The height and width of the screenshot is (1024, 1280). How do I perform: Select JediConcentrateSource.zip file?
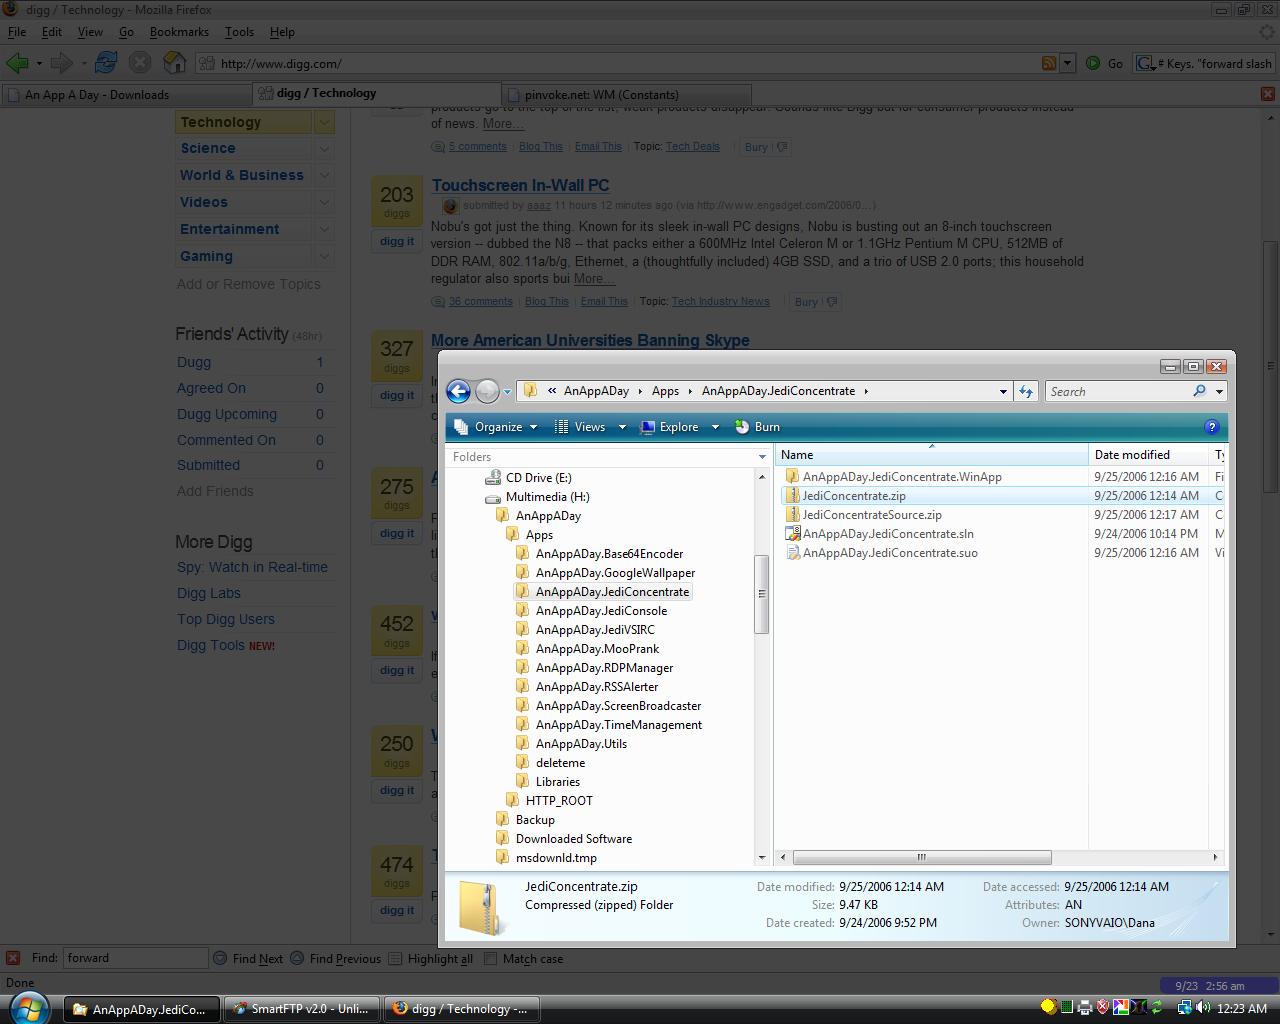coord(871,515)
